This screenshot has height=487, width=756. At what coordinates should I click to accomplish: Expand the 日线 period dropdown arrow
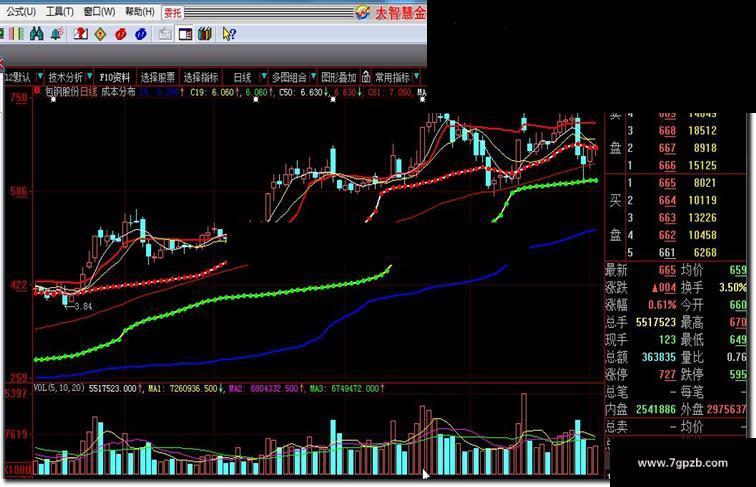coord(264,76)
